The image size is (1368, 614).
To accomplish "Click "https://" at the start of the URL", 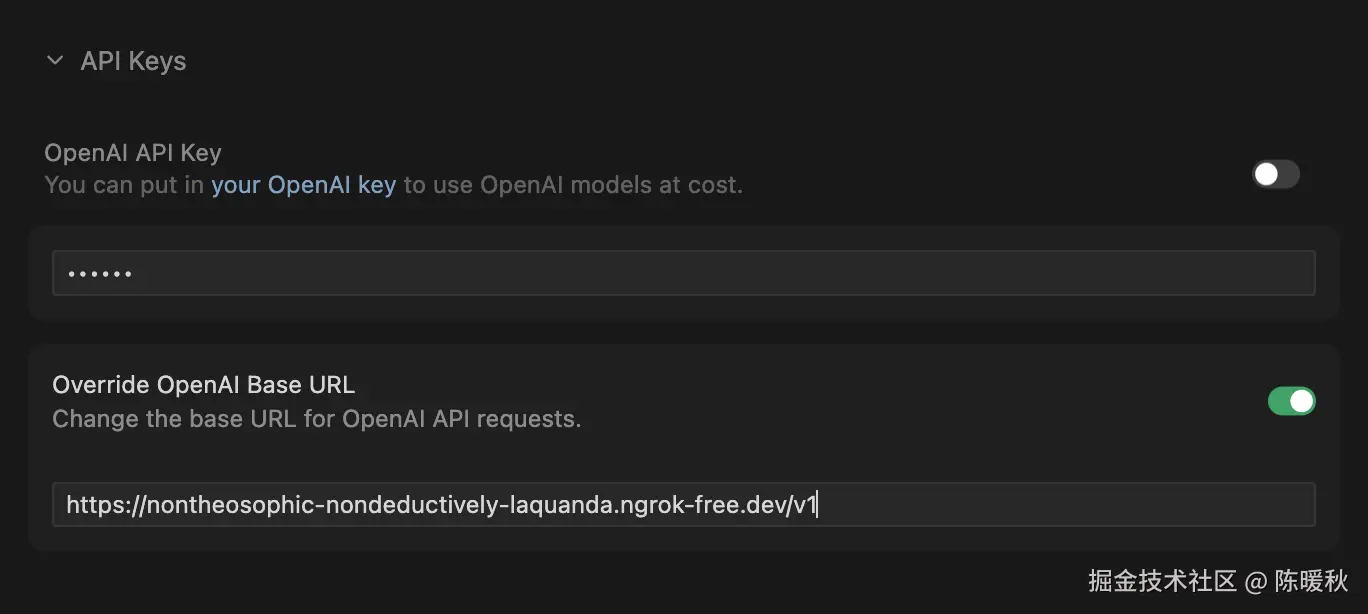I will click(x=104, y=505).
